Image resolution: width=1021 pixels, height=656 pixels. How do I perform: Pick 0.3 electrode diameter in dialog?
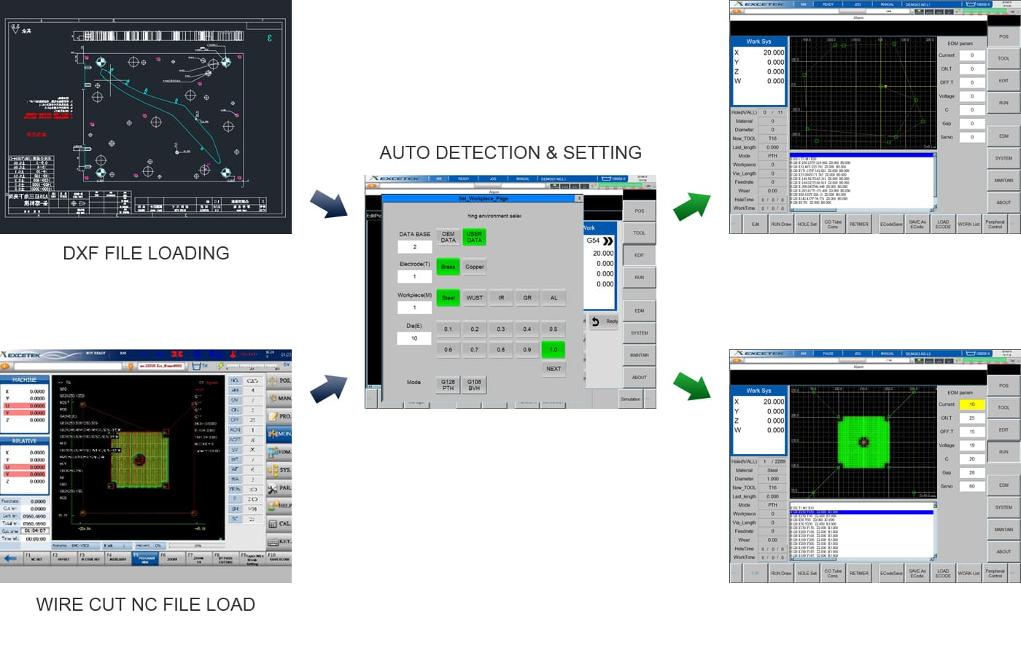click(x=501, y=329)
